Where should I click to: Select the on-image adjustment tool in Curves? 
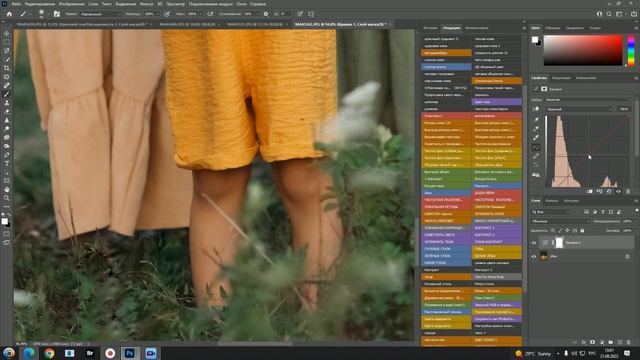[x=536, y=109]
